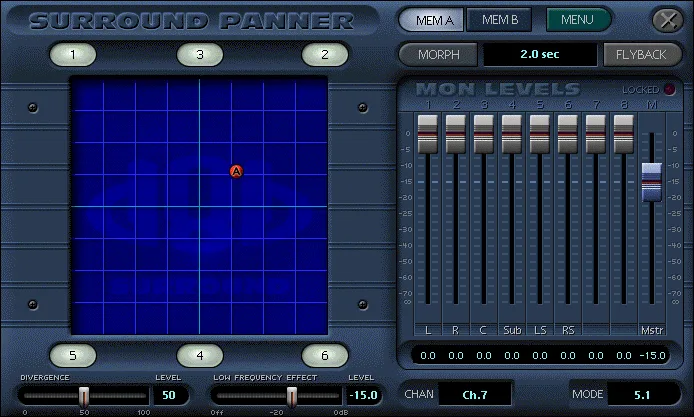Switch to MEM B memory
The image size is (694, 417).
pyautogui.click(x=500, y=20)
